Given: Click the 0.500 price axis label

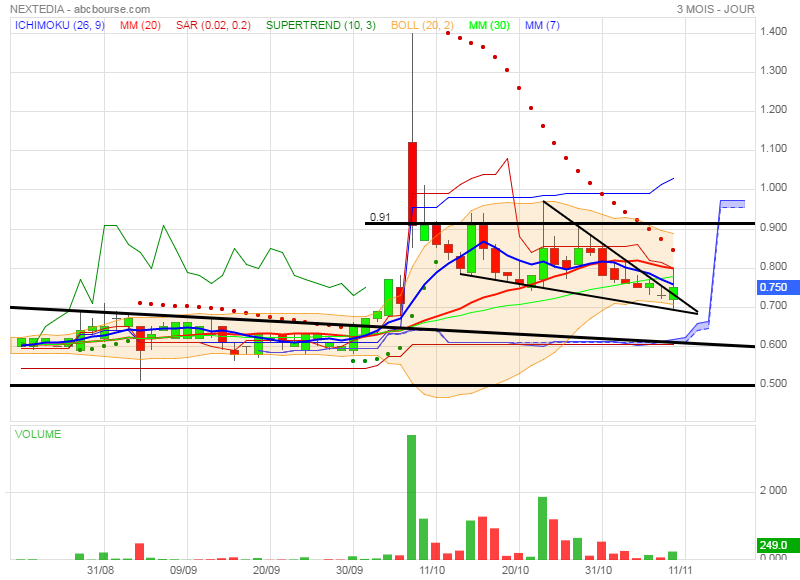Looking at the screenshot, I should [773, 383].
